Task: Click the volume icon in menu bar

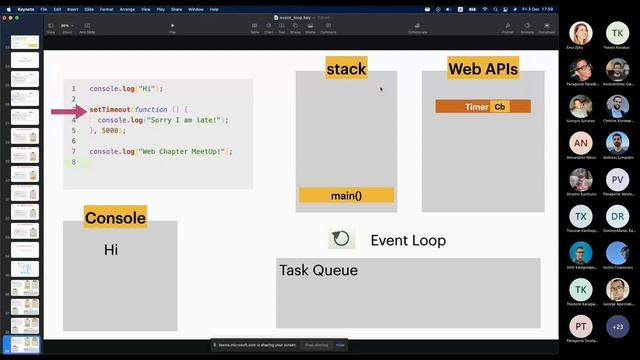Action: click(x=448, y=9)
